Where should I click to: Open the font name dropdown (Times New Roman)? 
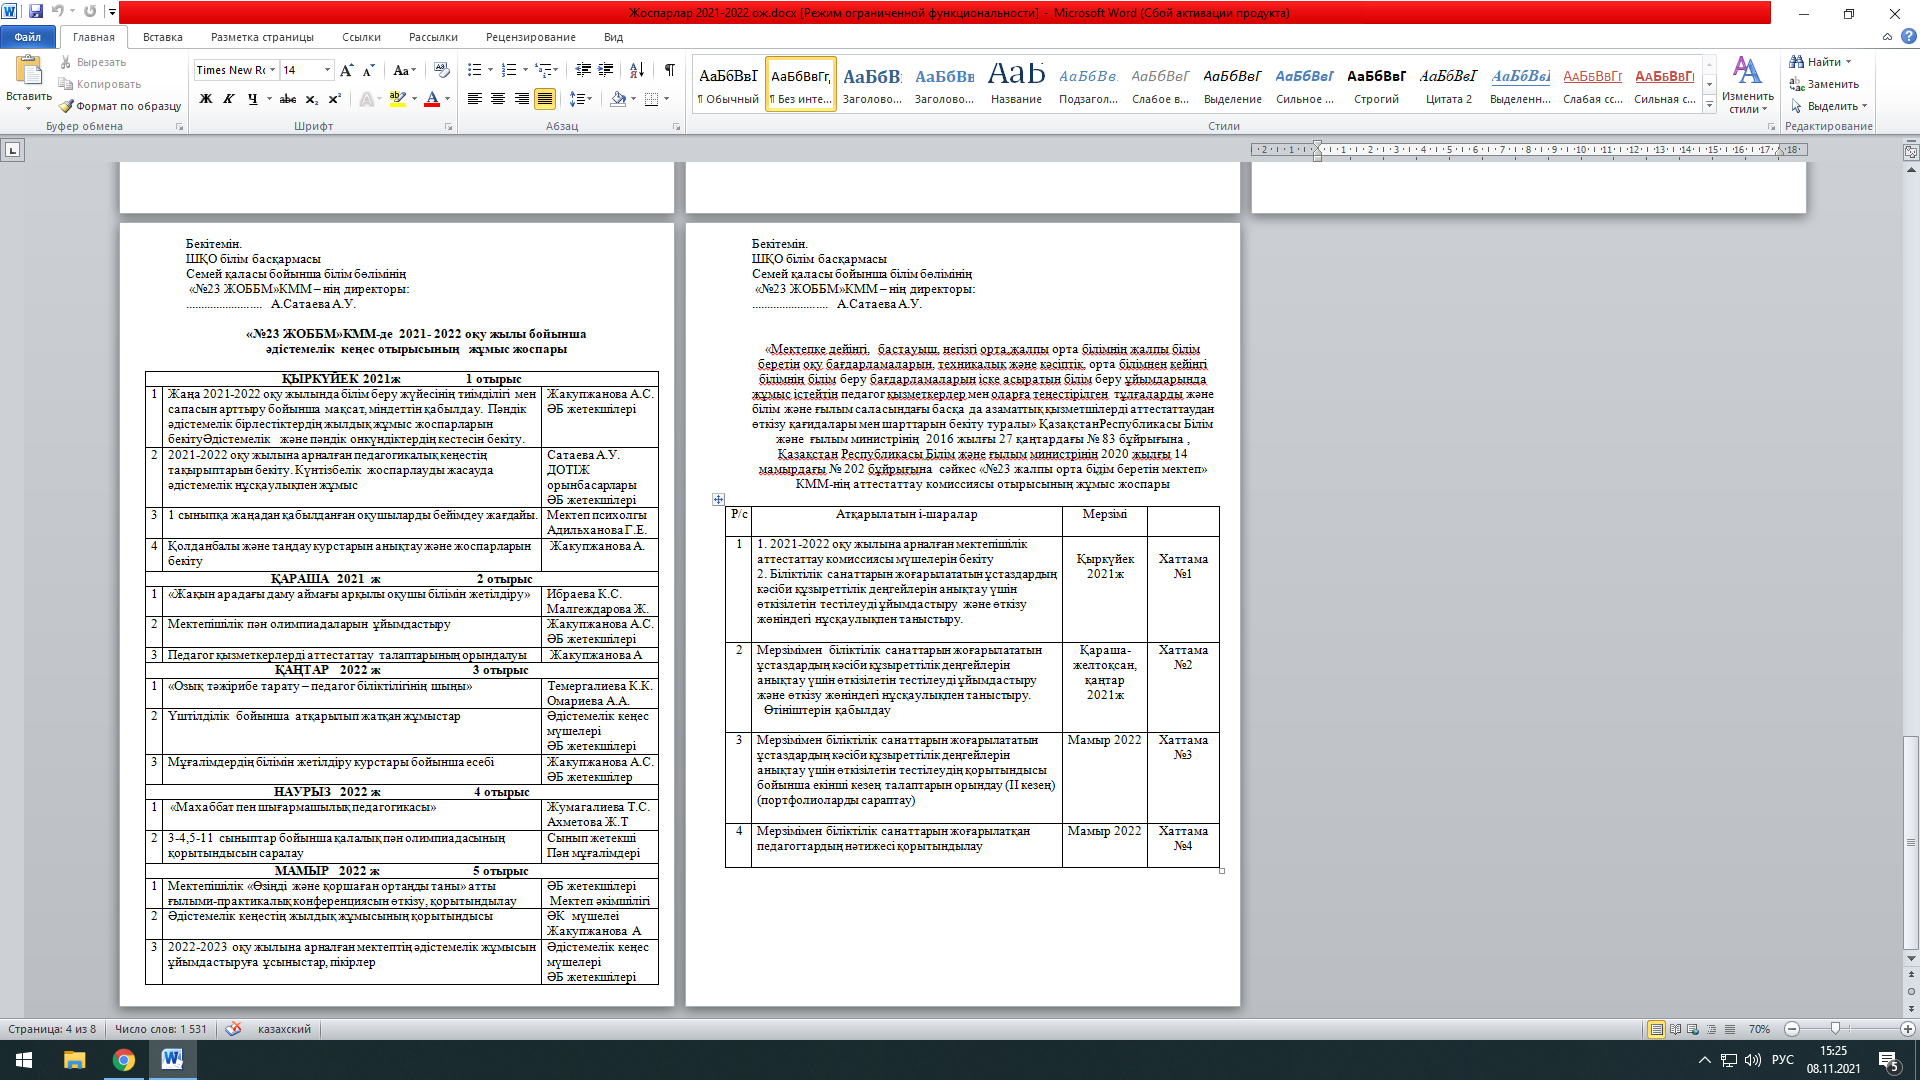[x=272, y=70]
